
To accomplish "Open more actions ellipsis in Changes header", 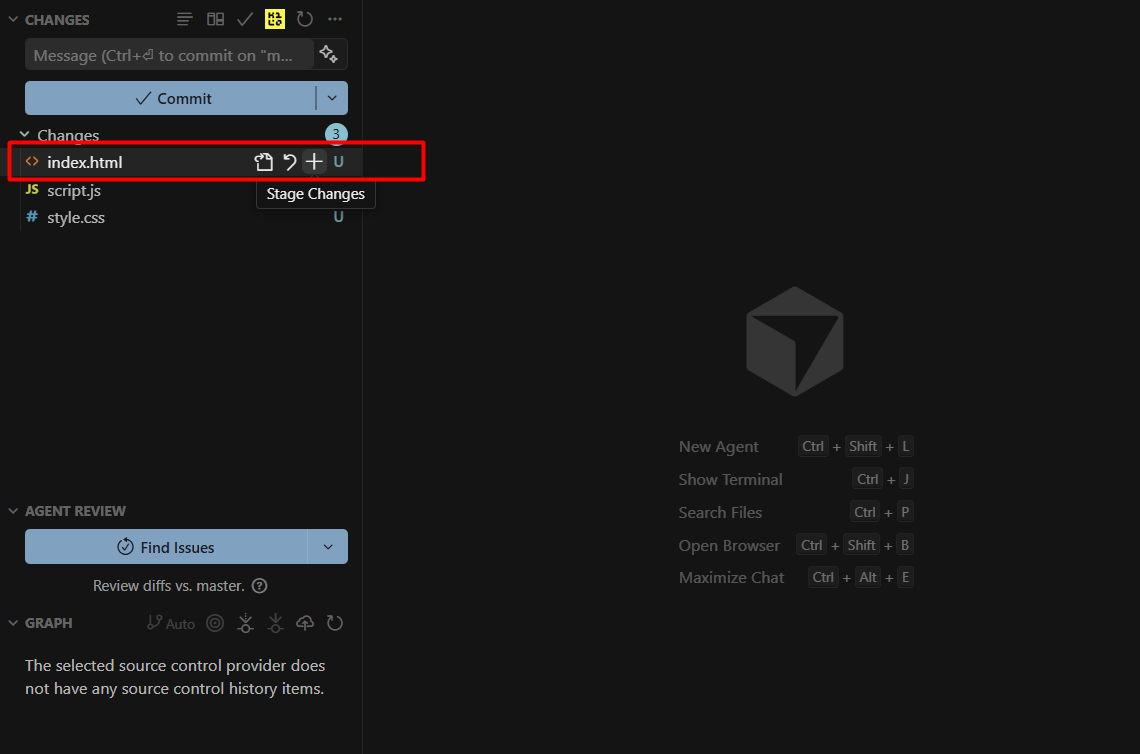I will point(334,20).
